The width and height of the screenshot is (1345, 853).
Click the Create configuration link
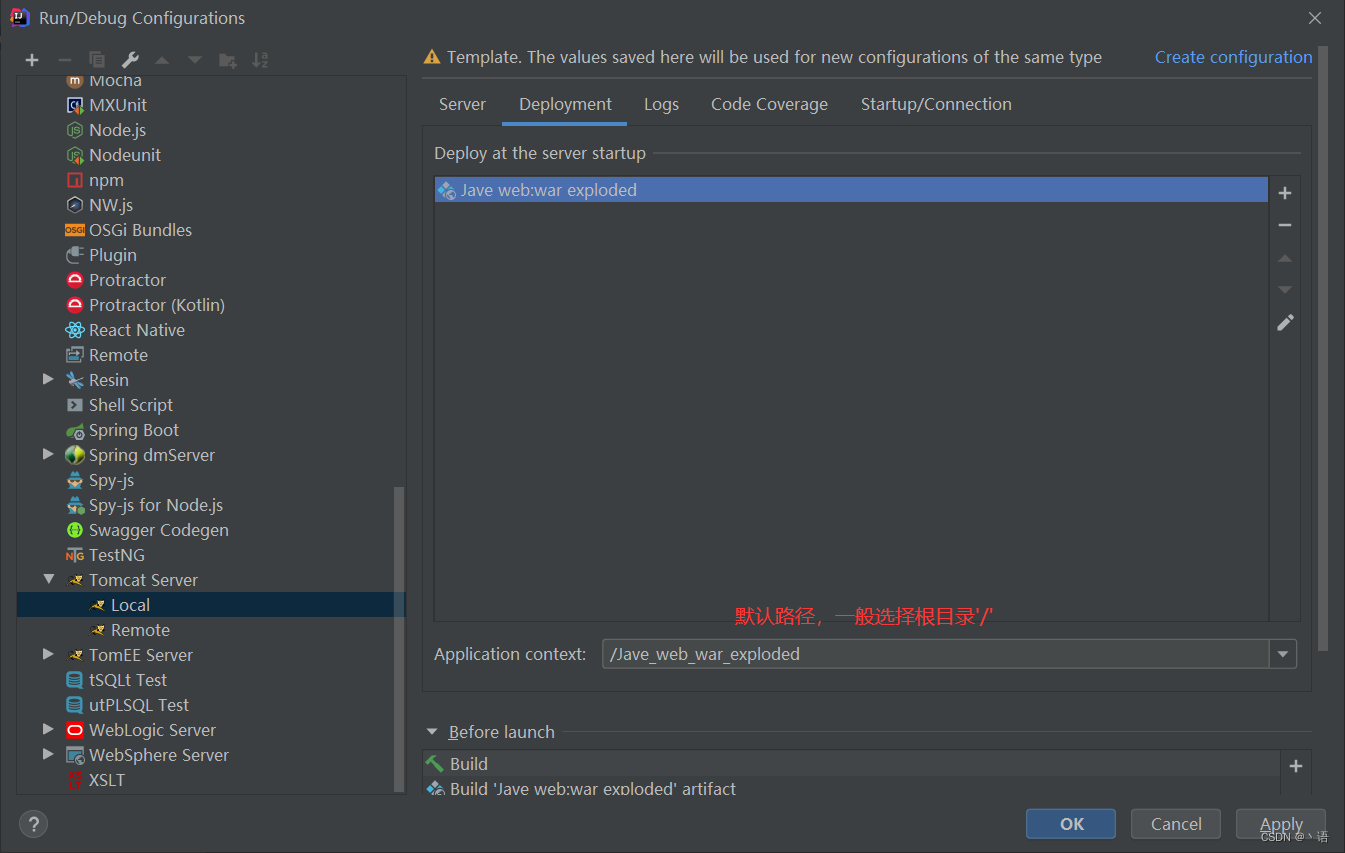pyautogui.click(x=1233, y=57)
